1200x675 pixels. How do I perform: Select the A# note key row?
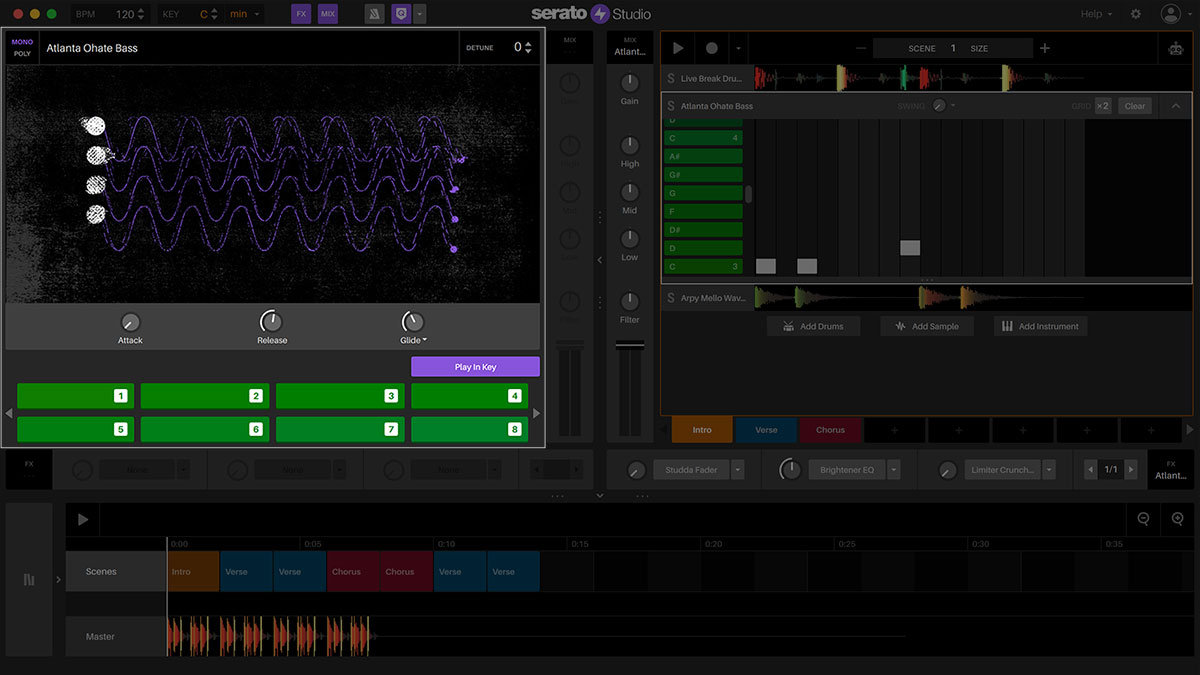pyautogui.click(x=703, y=156)
